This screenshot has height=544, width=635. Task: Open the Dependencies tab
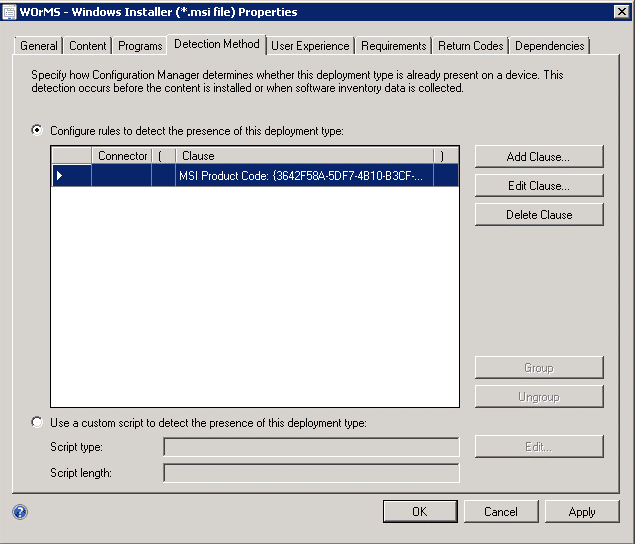point(550,46)
